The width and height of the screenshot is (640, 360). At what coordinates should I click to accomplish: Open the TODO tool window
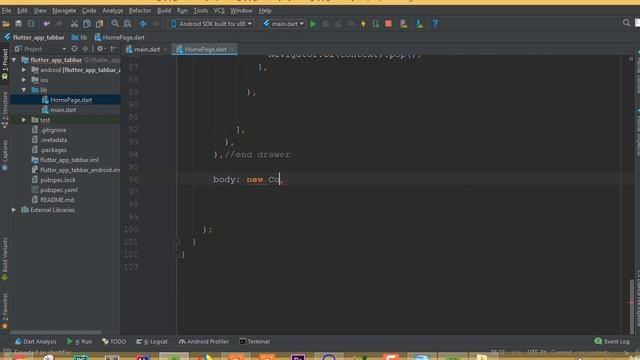click(x=114, y=342)
